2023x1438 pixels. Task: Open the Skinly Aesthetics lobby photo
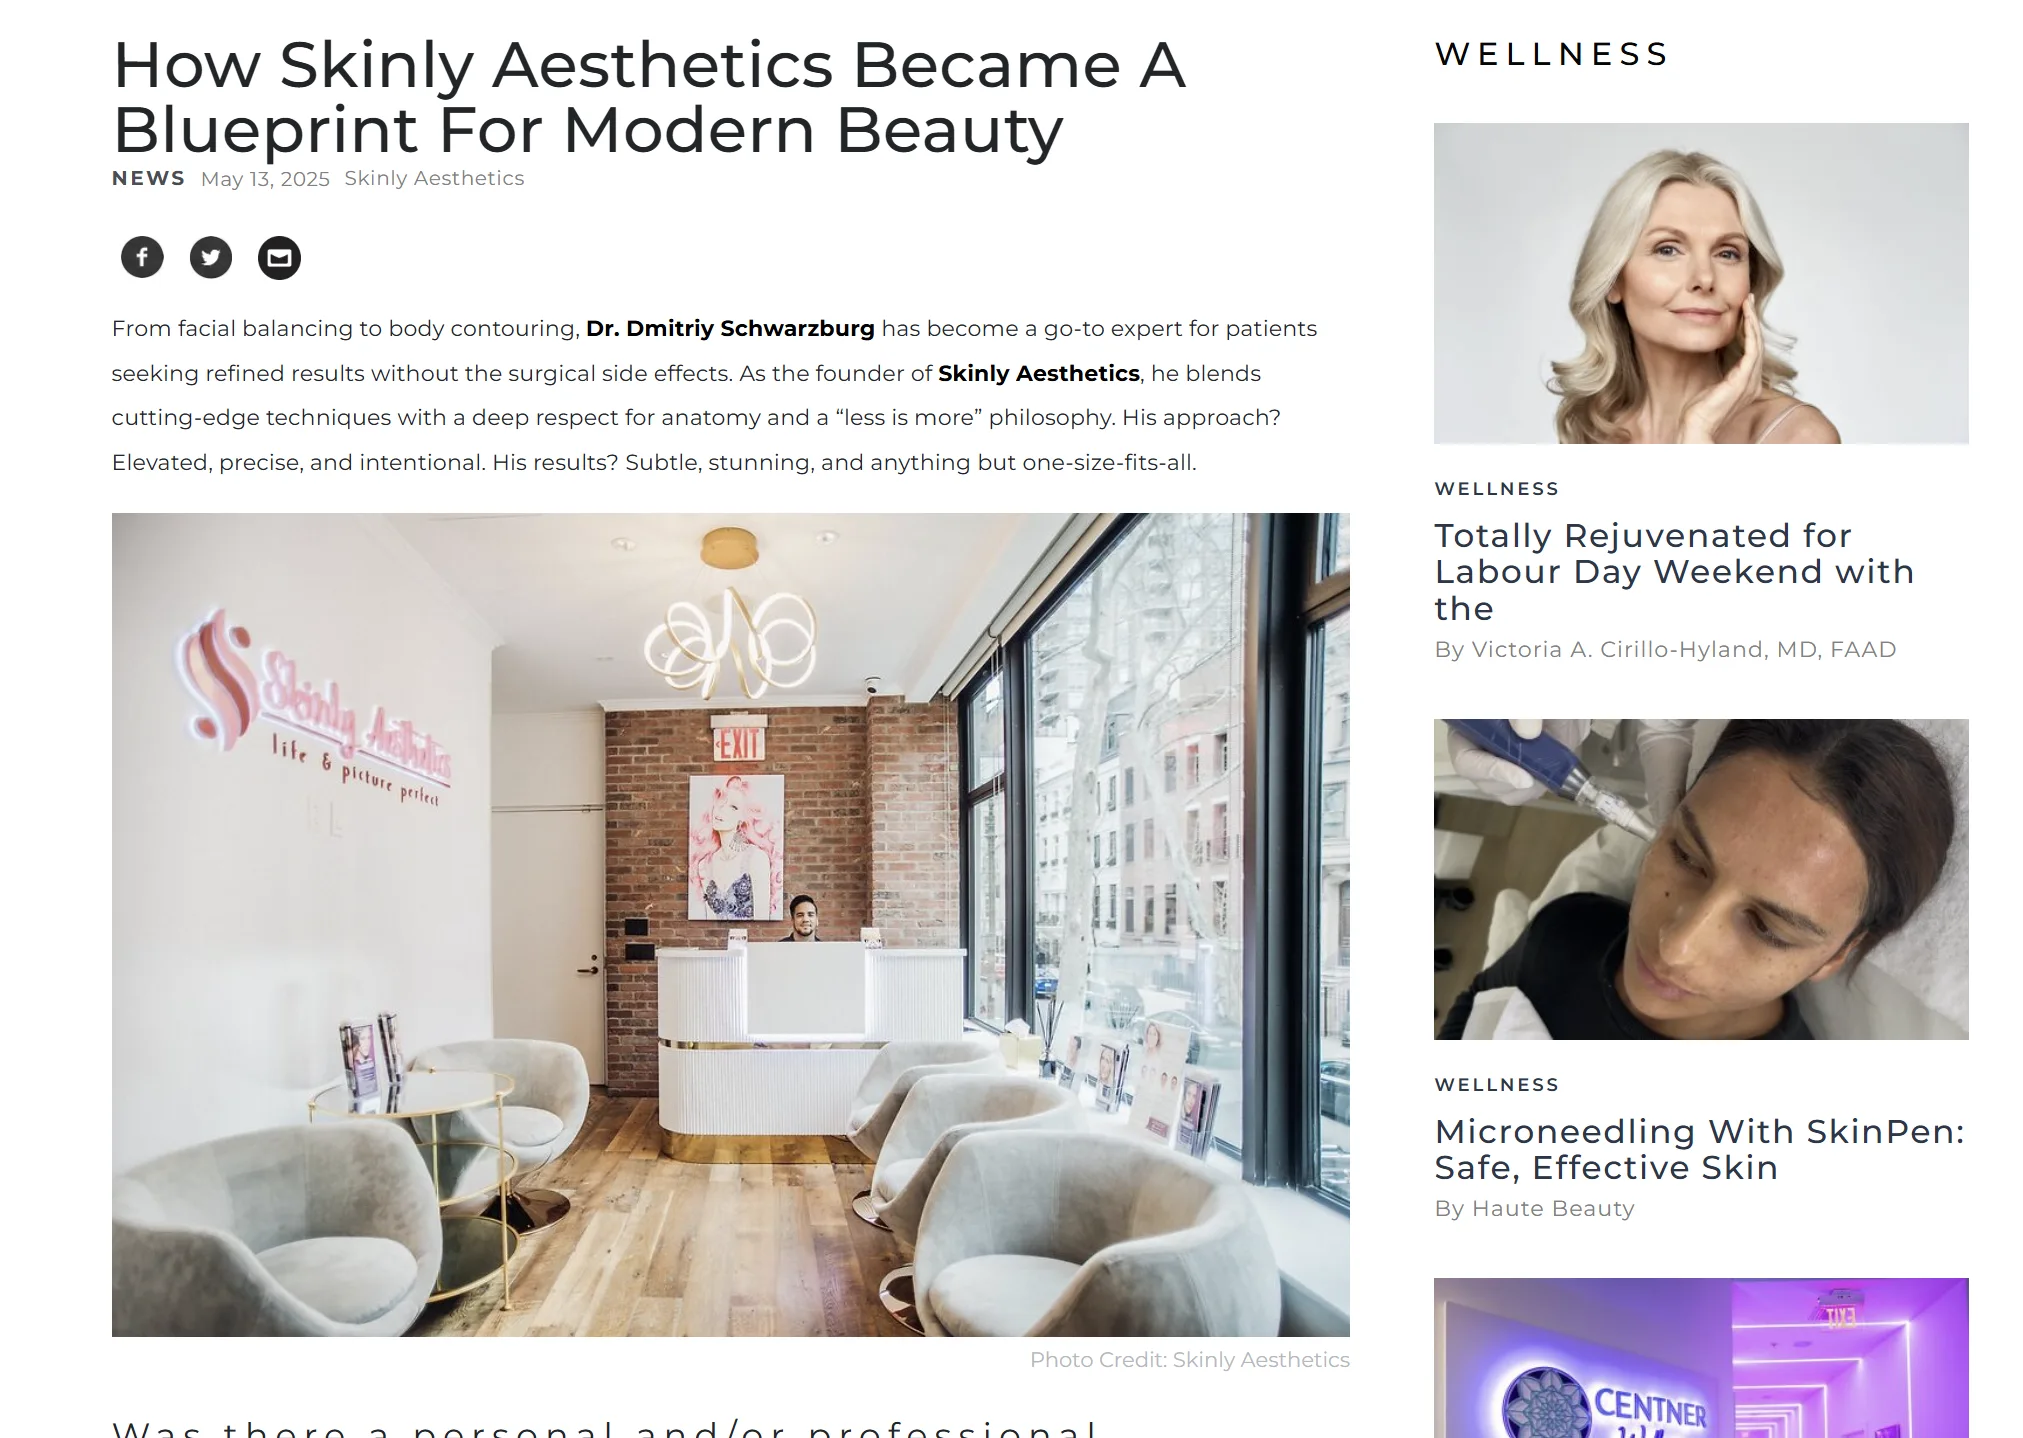point(731,925)
